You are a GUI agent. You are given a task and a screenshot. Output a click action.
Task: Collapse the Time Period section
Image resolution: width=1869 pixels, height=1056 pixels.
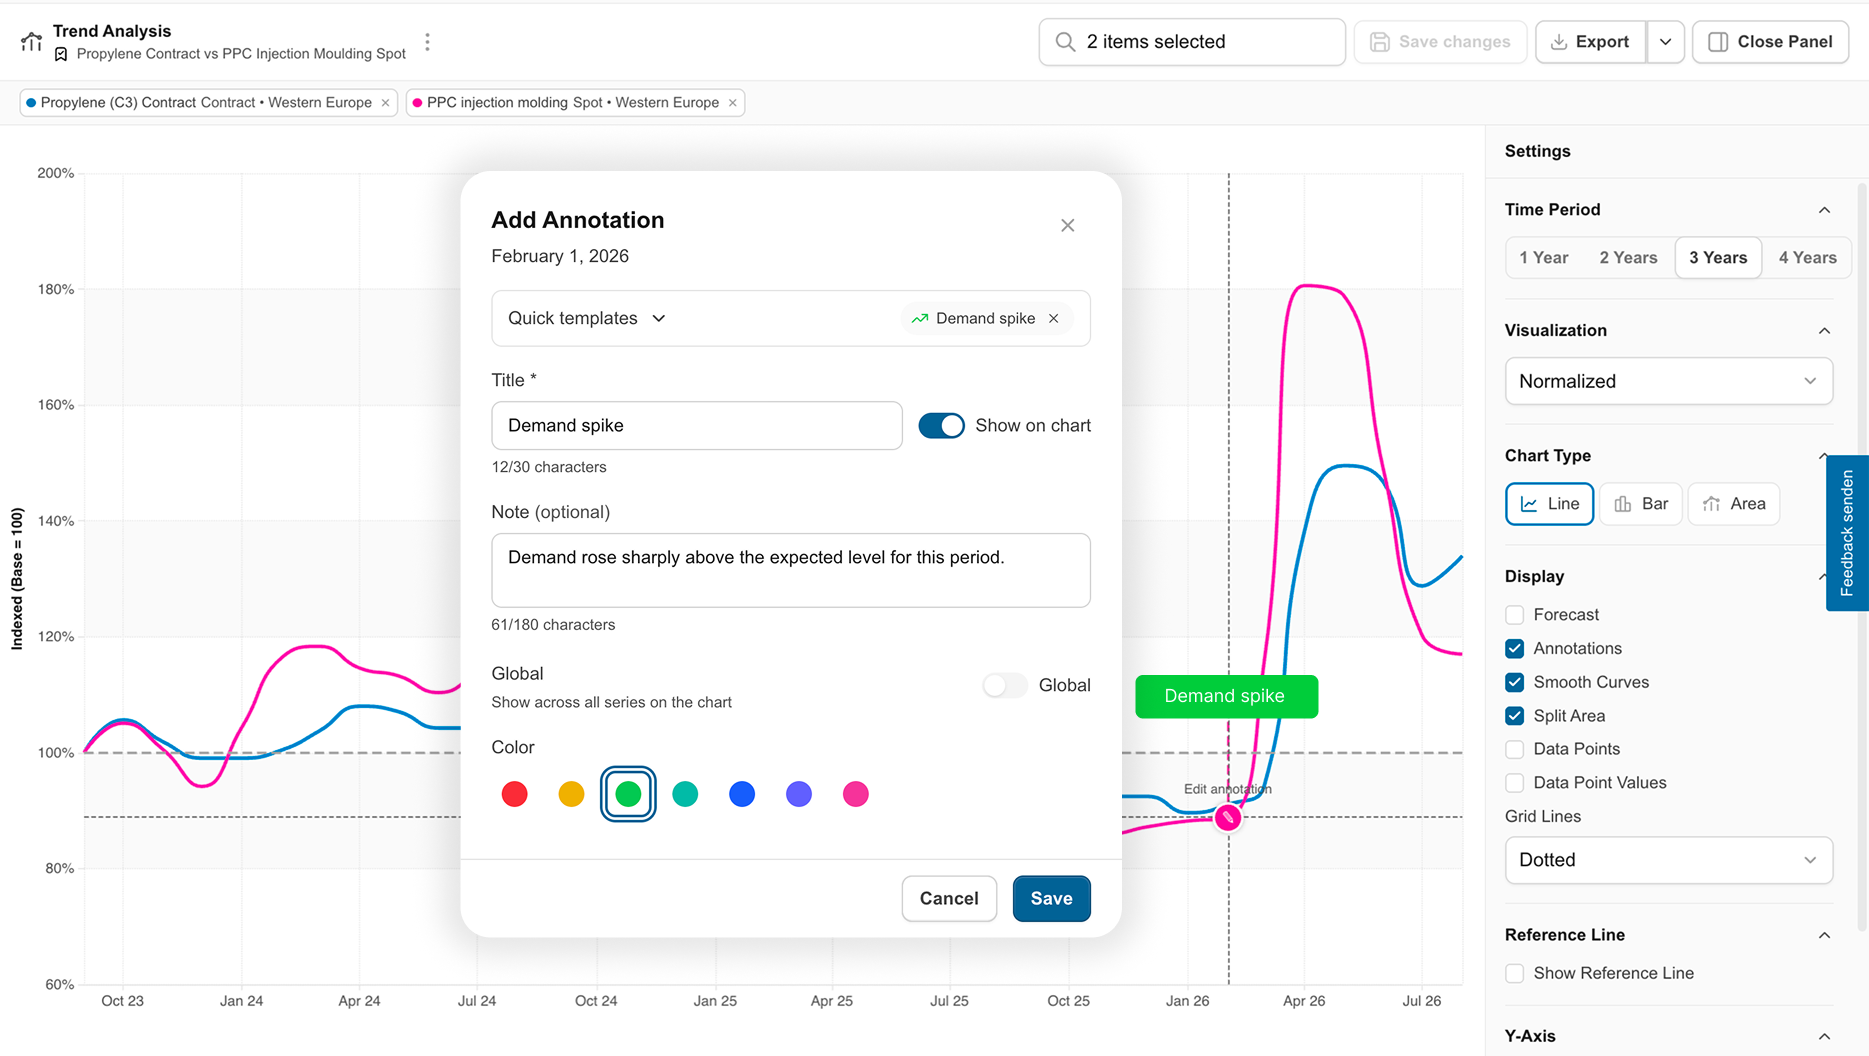click(1824, 210)
